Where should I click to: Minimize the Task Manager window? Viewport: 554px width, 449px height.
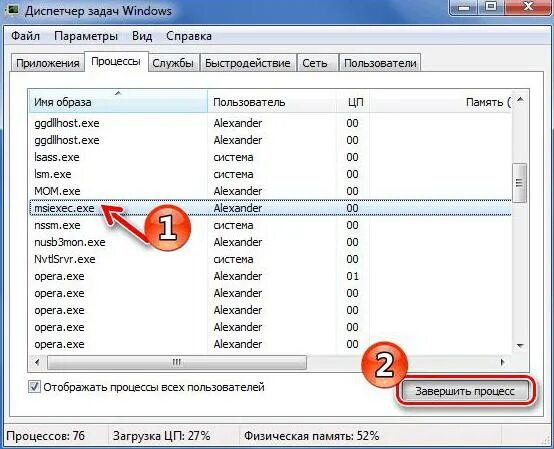tap(465, 6)
